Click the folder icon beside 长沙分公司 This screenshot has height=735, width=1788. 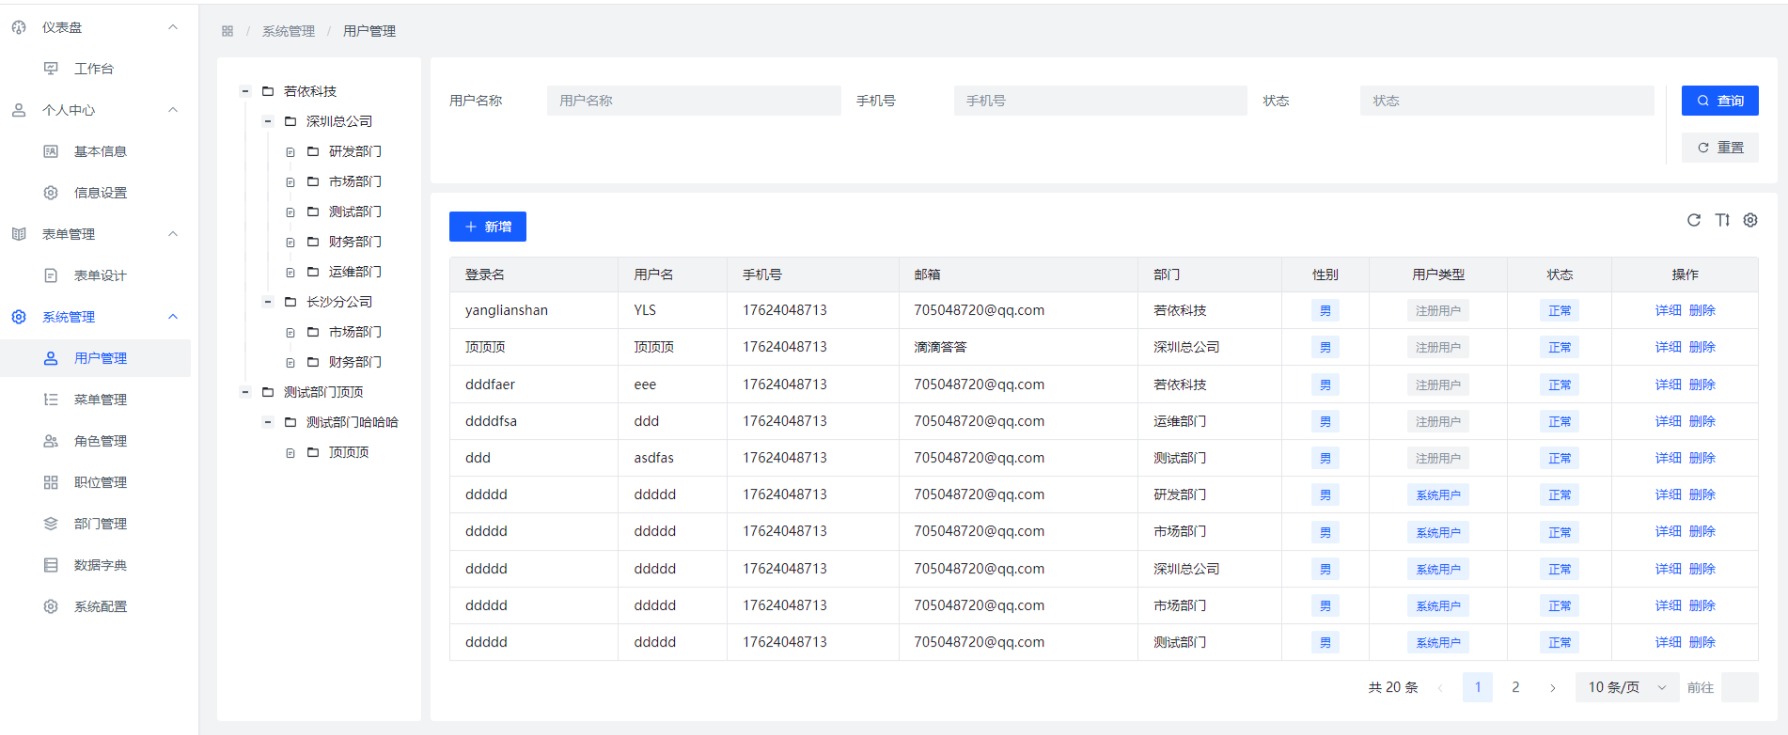point(290,301)
